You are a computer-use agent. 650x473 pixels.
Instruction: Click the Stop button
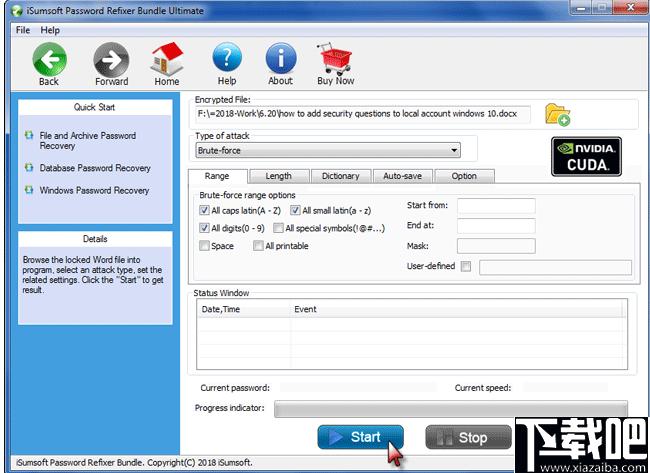[468, 437]
